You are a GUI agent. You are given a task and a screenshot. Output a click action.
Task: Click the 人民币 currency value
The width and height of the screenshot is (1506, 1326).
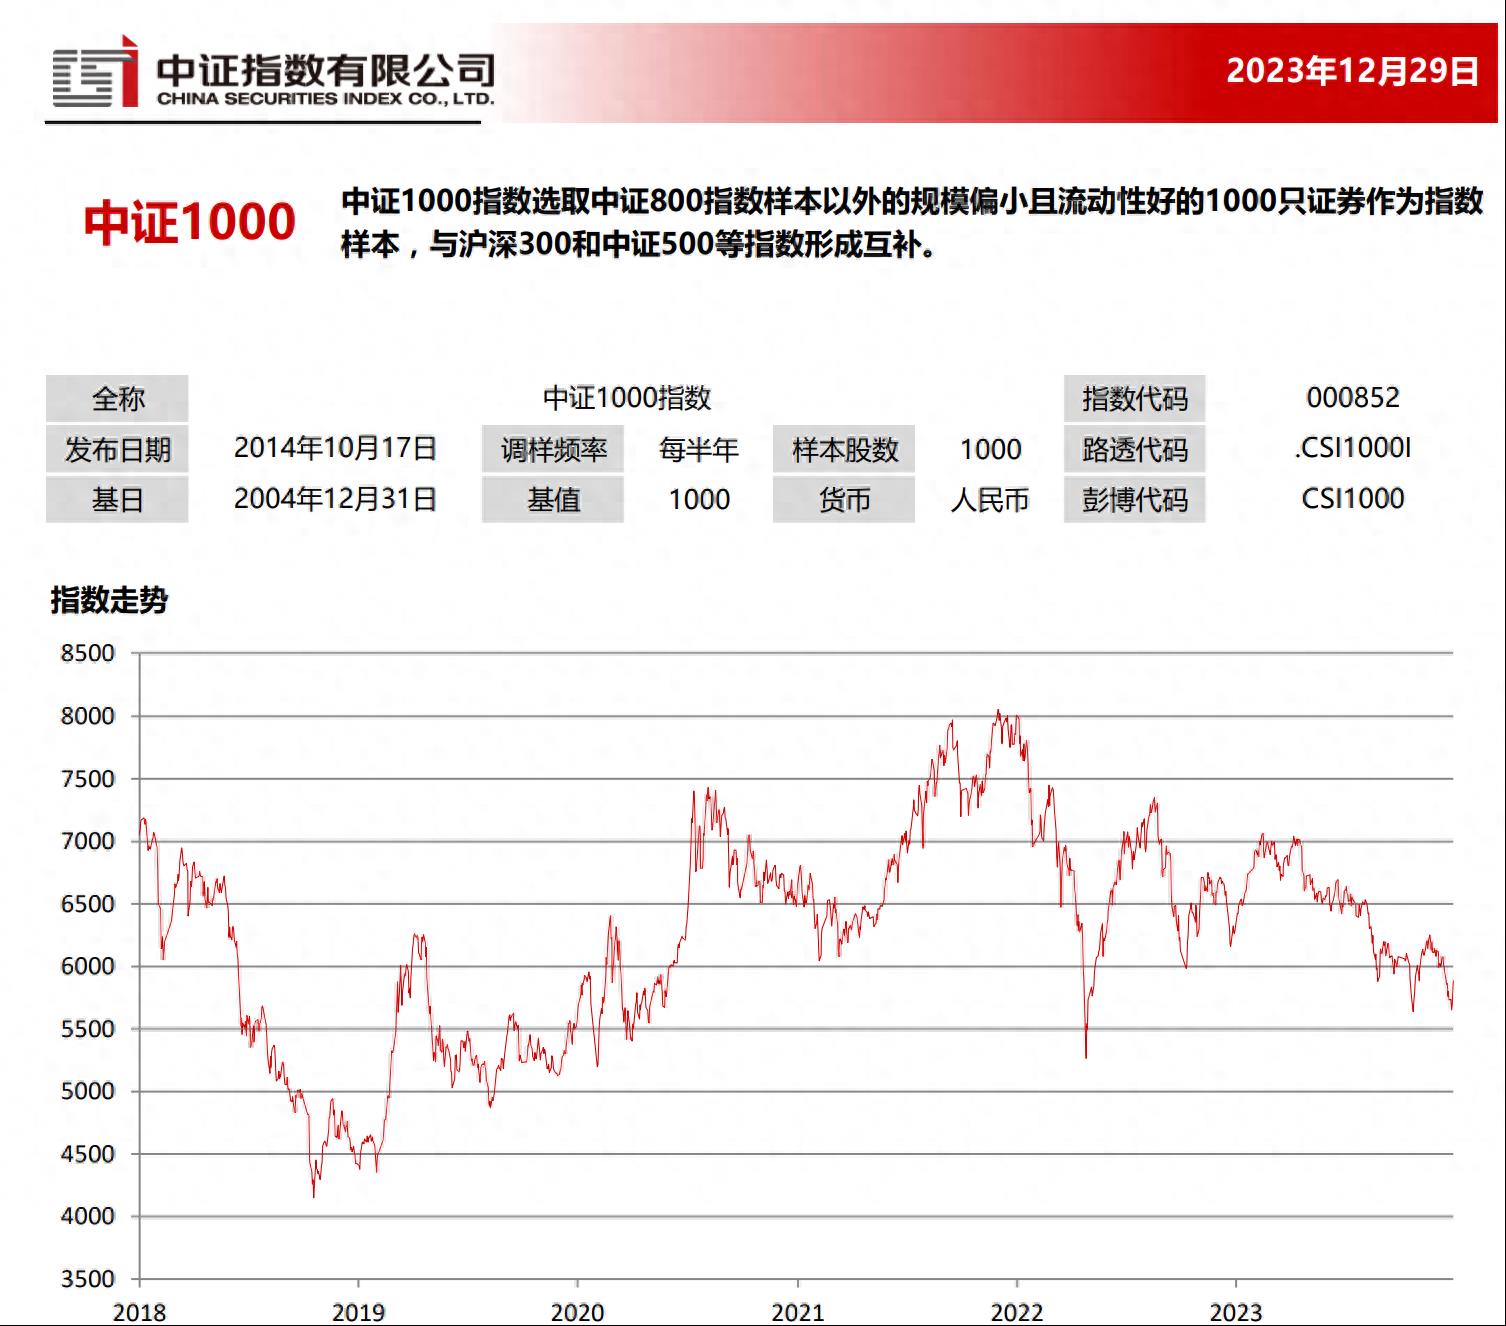(x=989, y=500)
